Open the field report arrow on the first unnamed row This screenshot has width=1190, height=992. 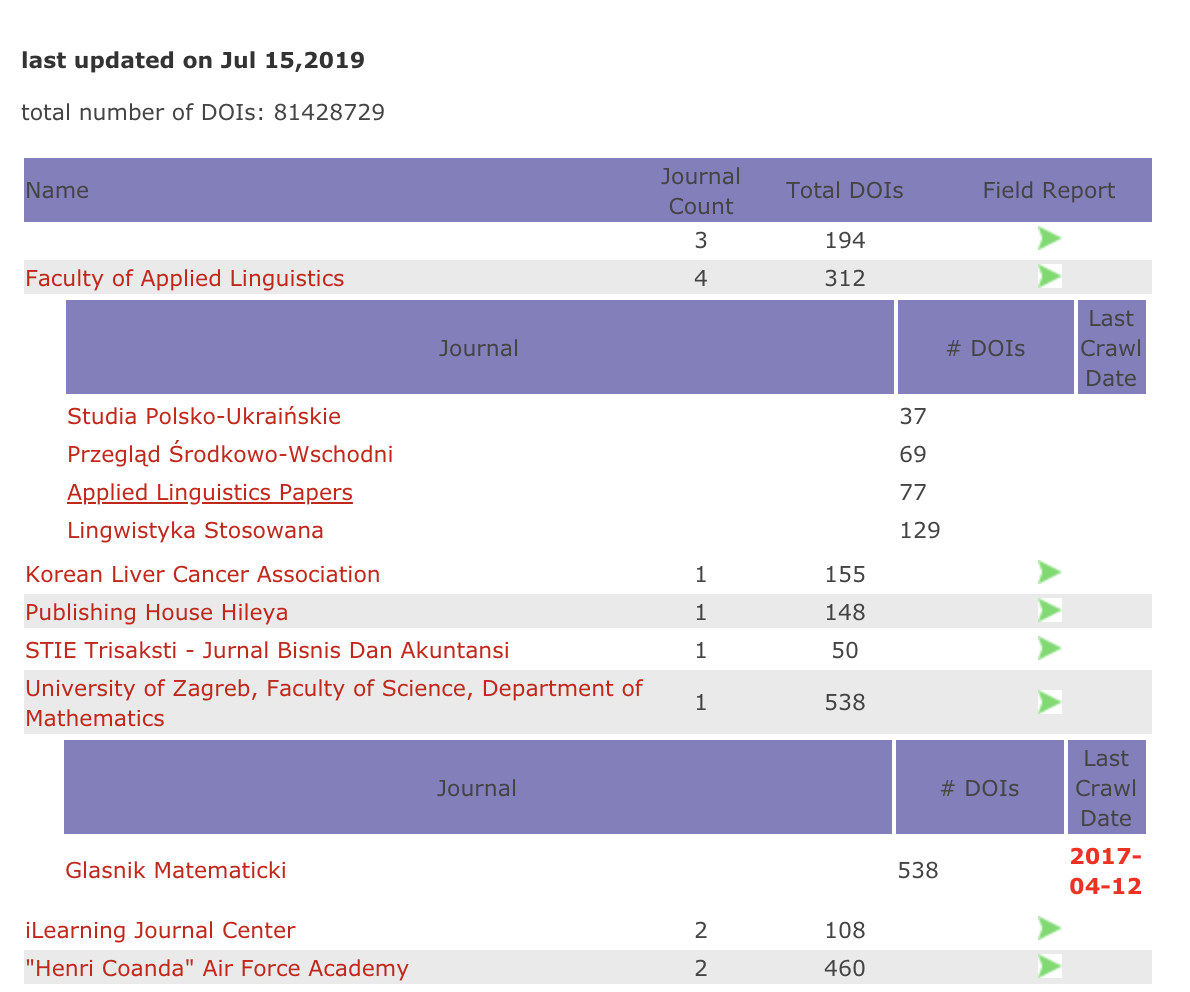pyautogui.click(x=1049, y=238)
